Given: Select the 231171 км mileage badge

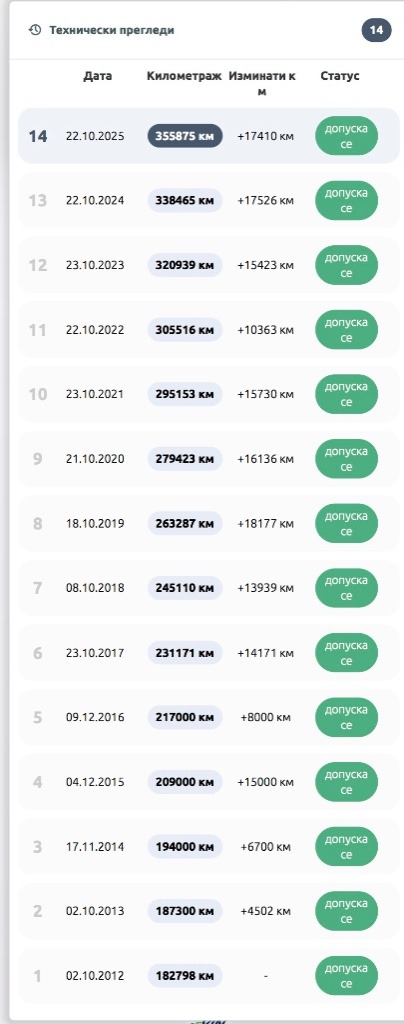Looking at the screenshot, I should pos(185,653).
